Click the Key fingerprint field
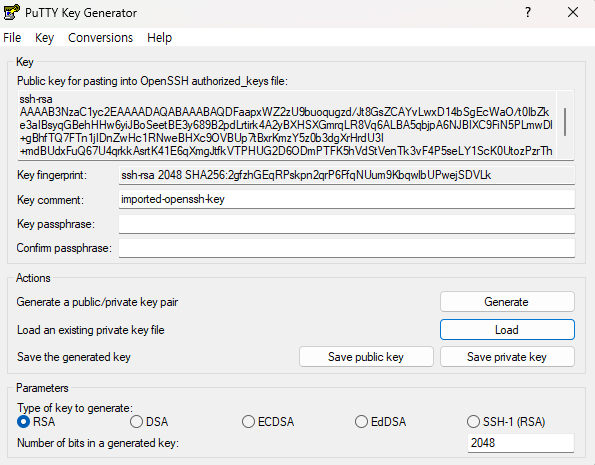595x465 pixels. [347, 175]
